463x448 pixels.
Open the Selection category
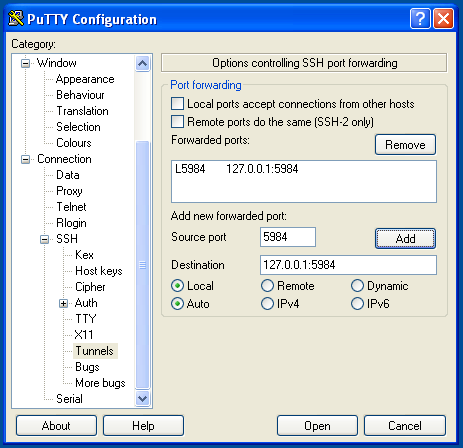point(78,127)
